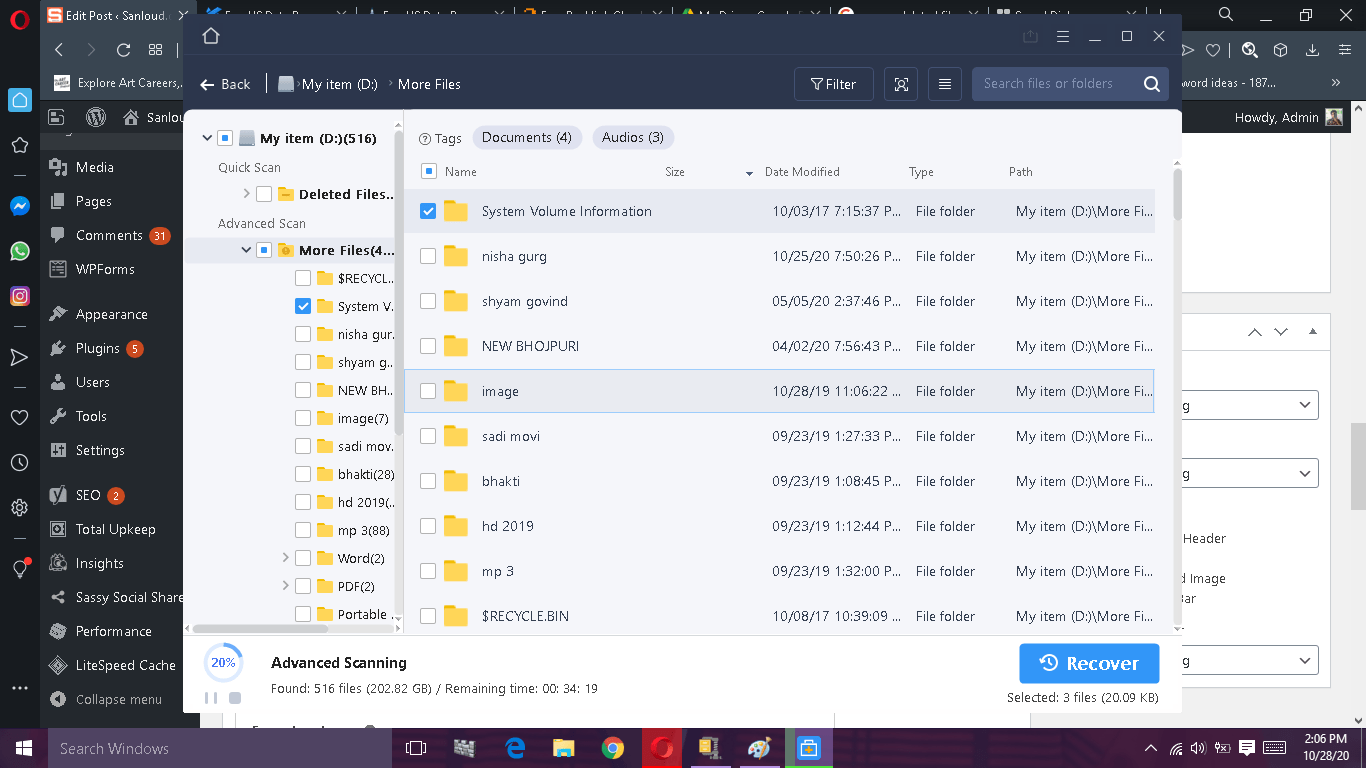Open Media in WordPress sidebar
This screenshot has width=1366, height=768.
(95, 167)
